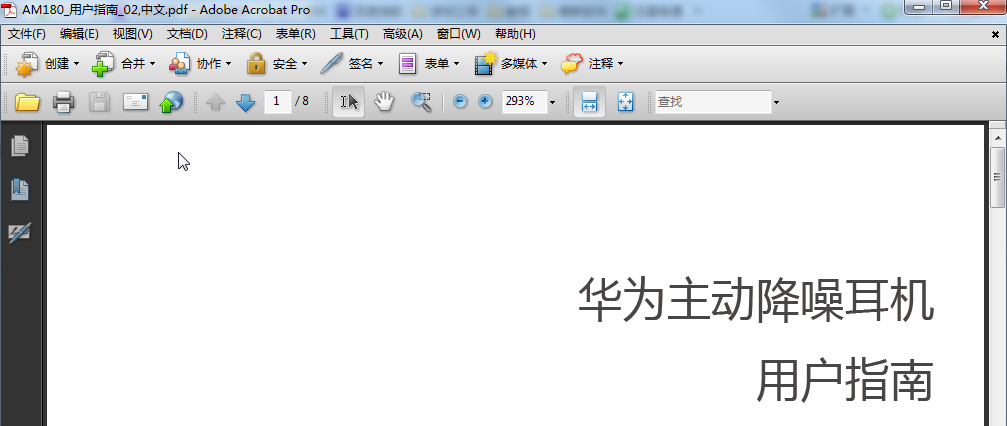Click the 安全 button label
Image resolution: width=1007 pixels, height=426 pixels.
pos(285,64)
